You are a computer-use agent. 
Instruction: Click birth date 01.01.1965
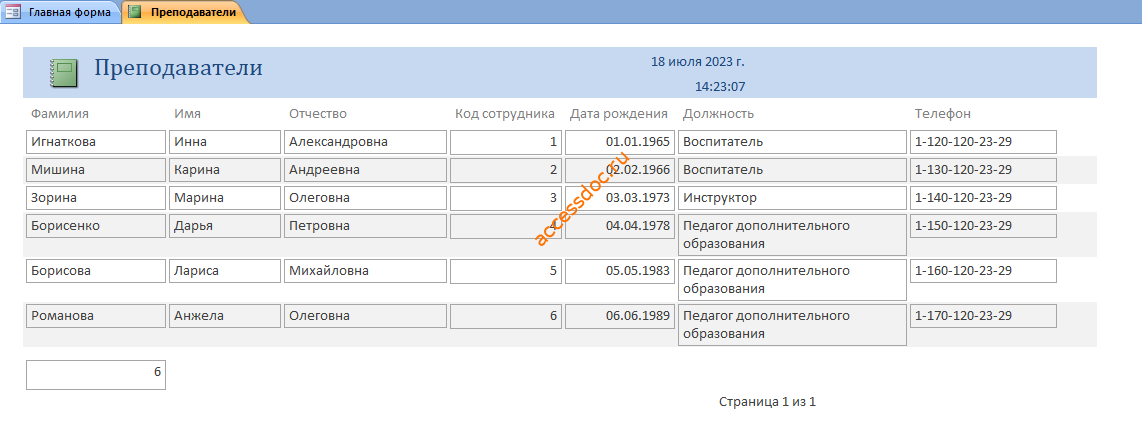(620, 142)
